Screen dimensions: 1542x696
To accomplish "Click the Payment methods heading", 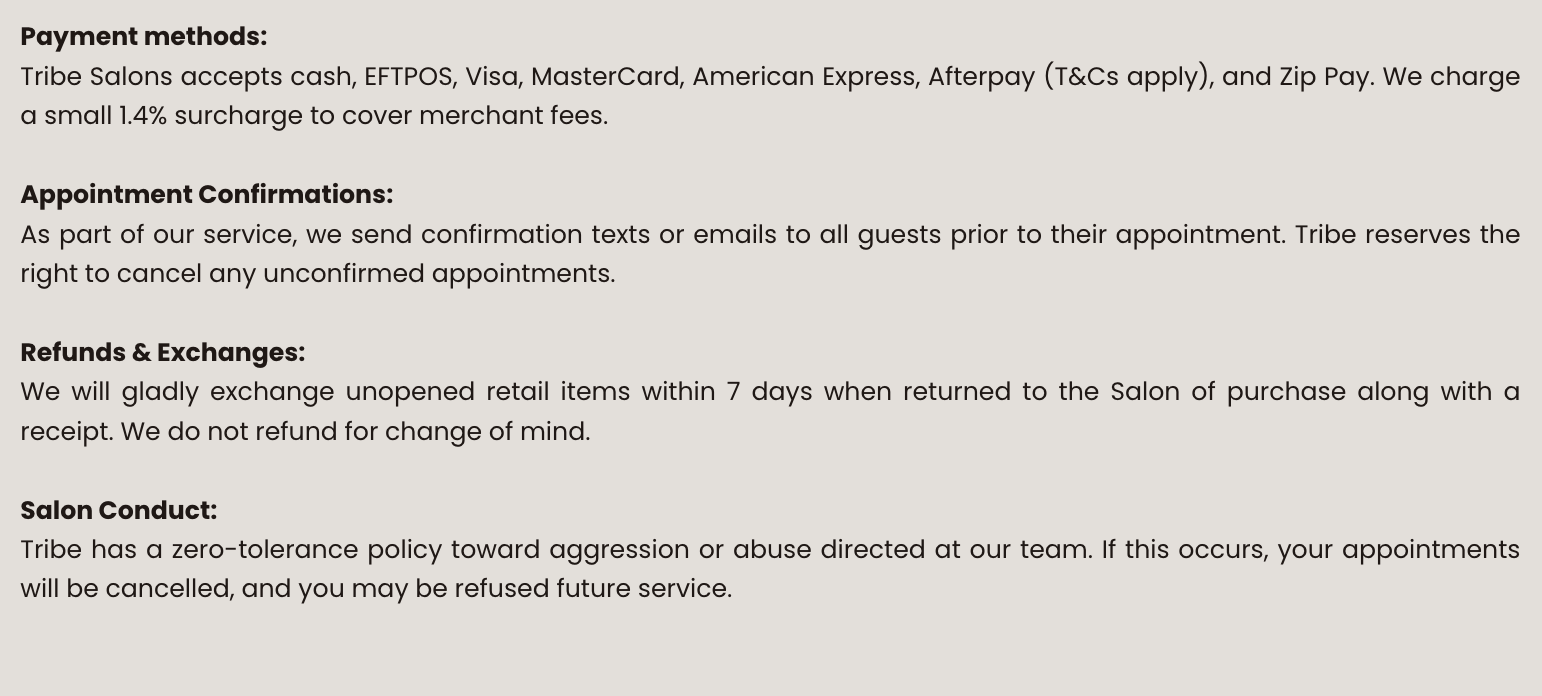I will [144, 37].
